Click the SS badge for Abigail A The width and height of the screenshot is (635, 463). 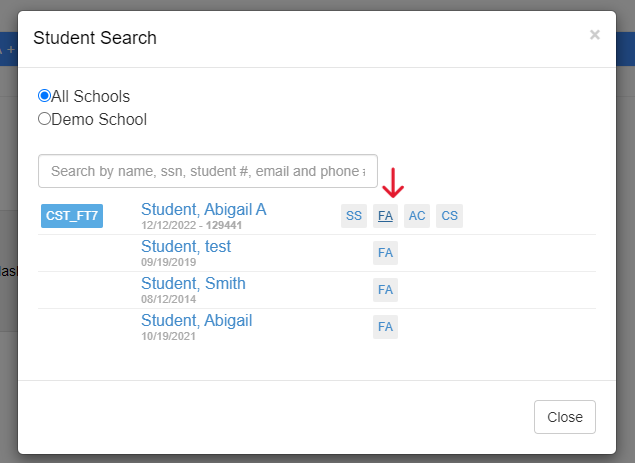(354, 216)
